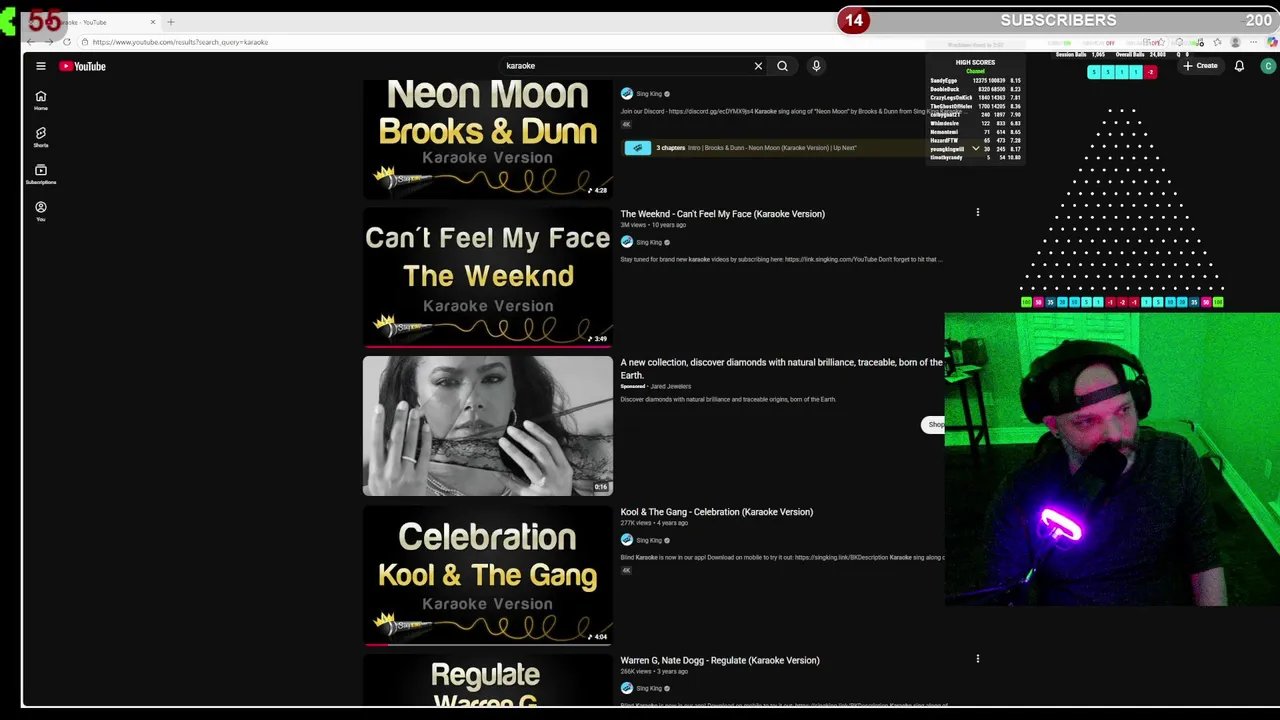The image size is (1280, 720).
Task: Open a new browser tab
Action: click(171, 22)
